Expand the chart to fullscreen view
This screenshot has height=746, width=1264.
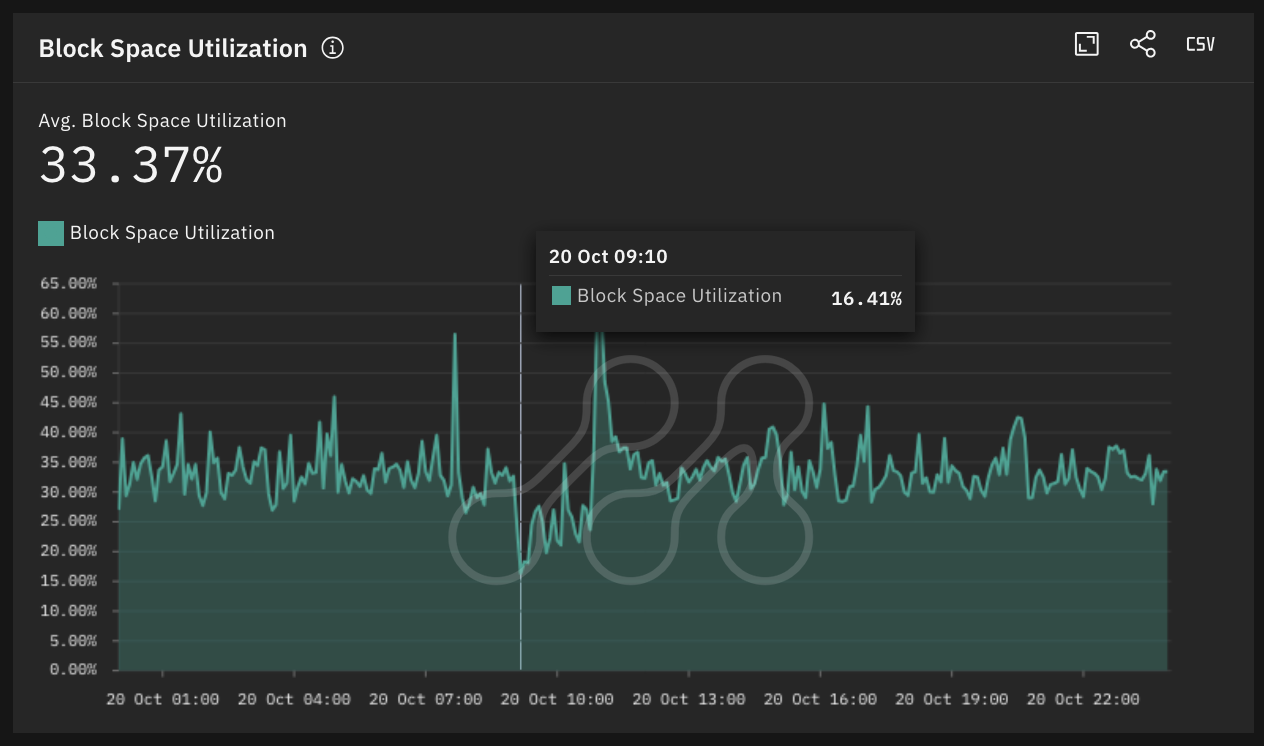pyautogui.click(x=1086, y=44)
